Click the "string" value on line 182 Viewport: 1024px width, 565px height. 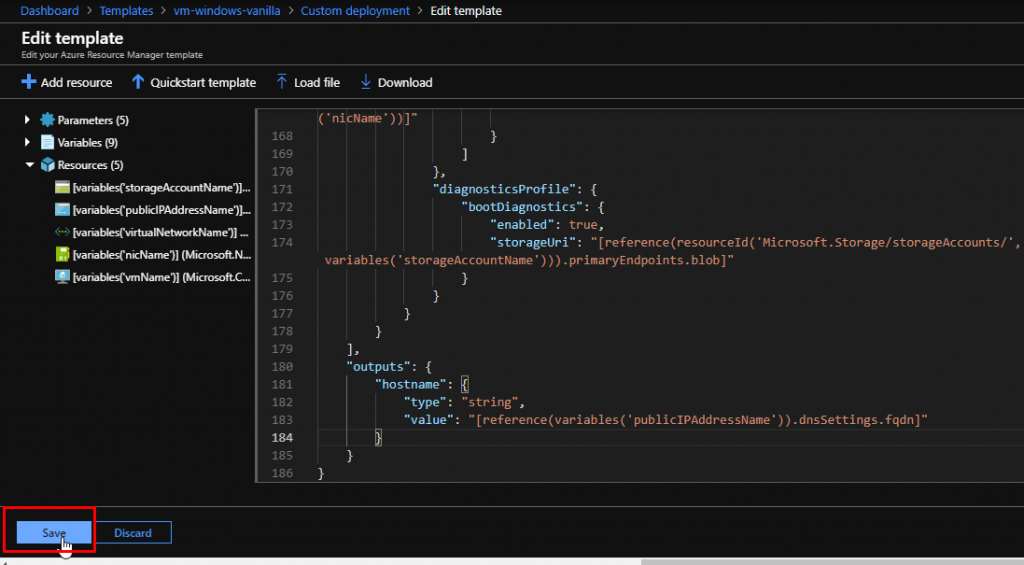[490, 402]
